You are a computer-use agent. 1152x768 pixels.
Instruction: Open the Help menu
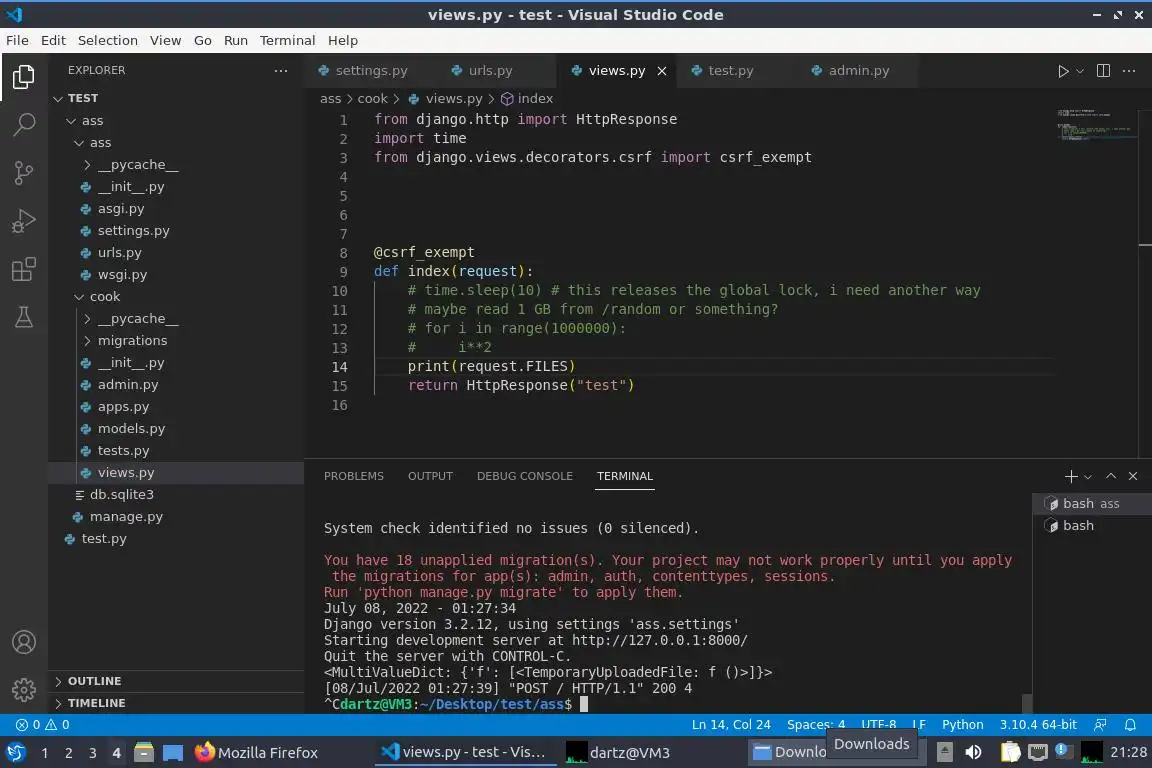point(342,40)
